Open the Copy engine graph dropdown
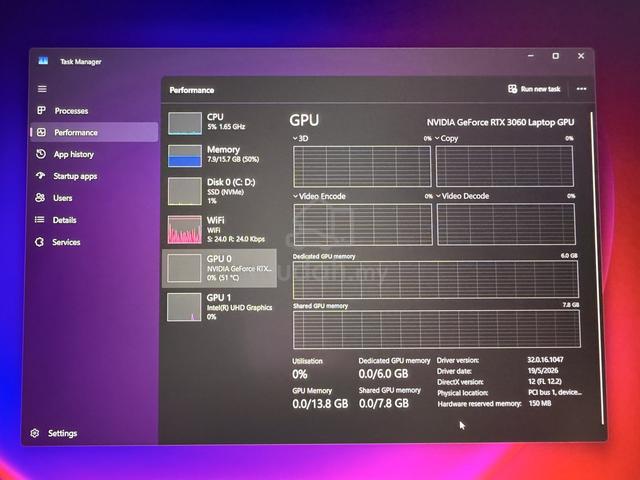640x480 pixels. click(437, 138)
